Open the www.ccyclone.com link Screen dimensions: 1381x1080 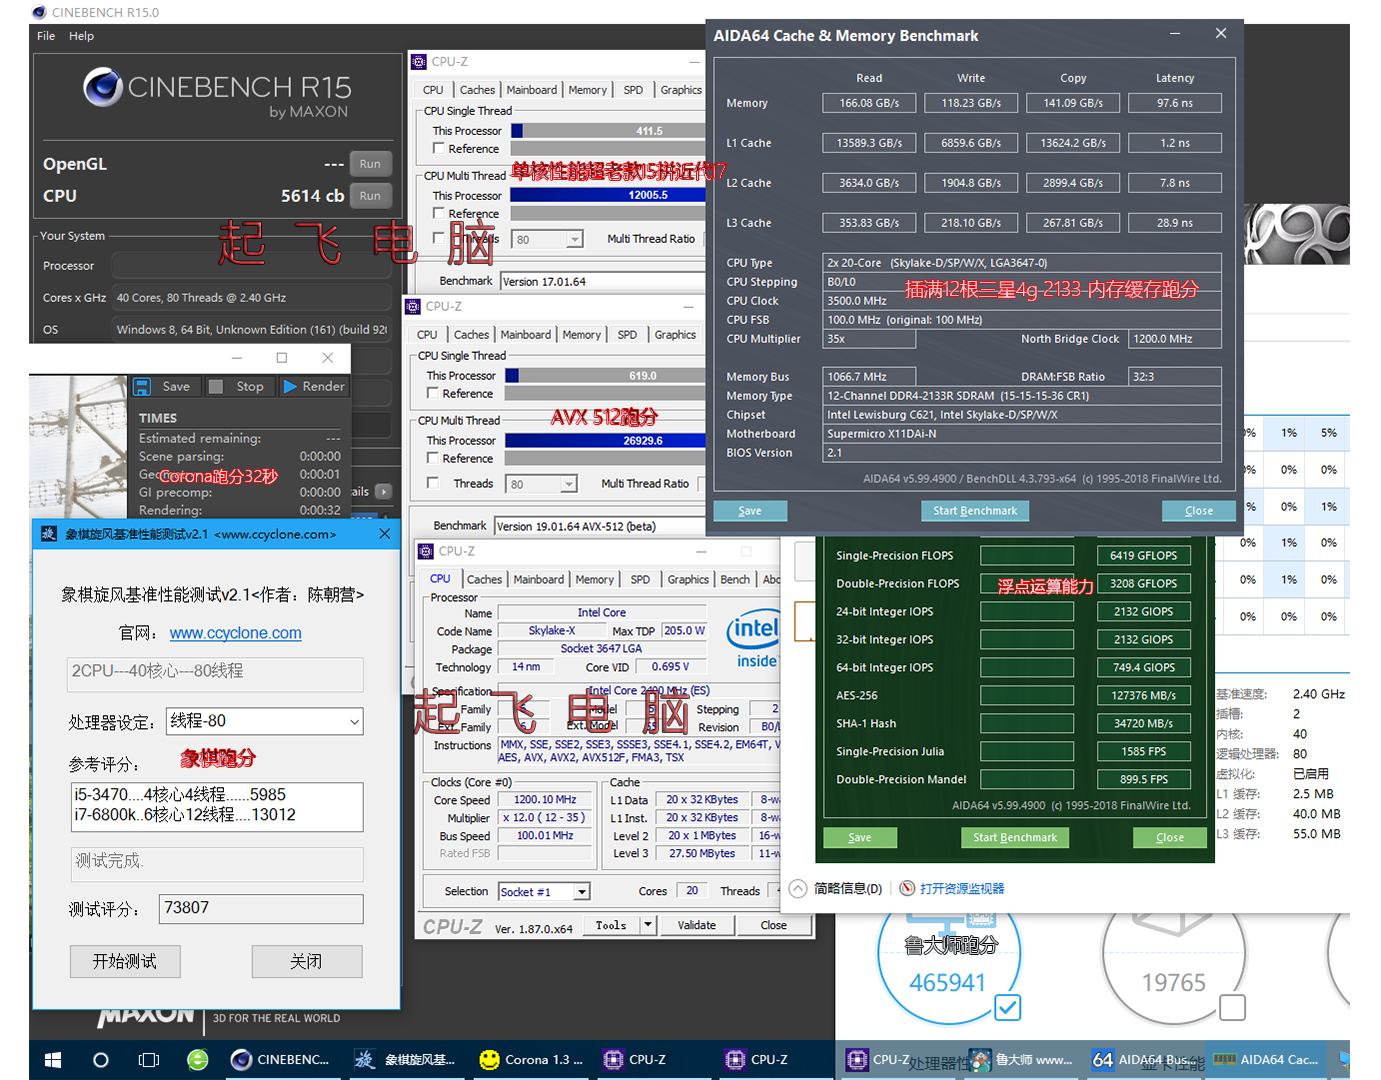(x=236, y=633)
